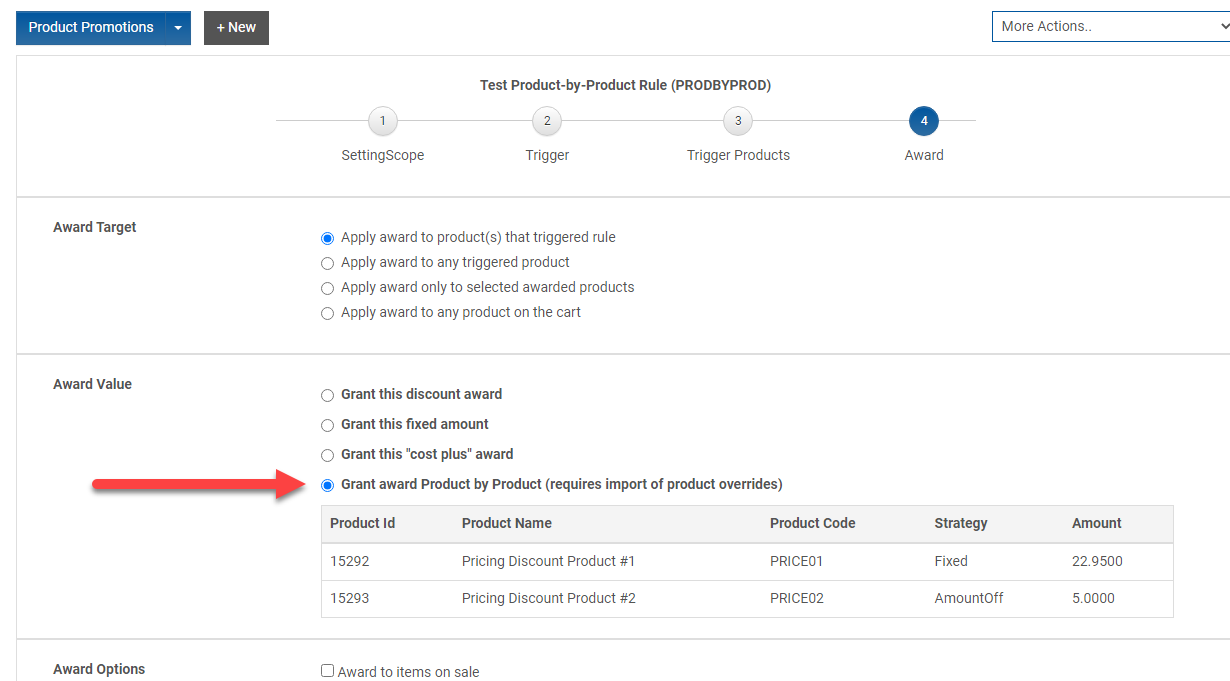Select Grant award Product by Product option
The height and width of the screenshot is (681, 1230).
click(327, 485)
